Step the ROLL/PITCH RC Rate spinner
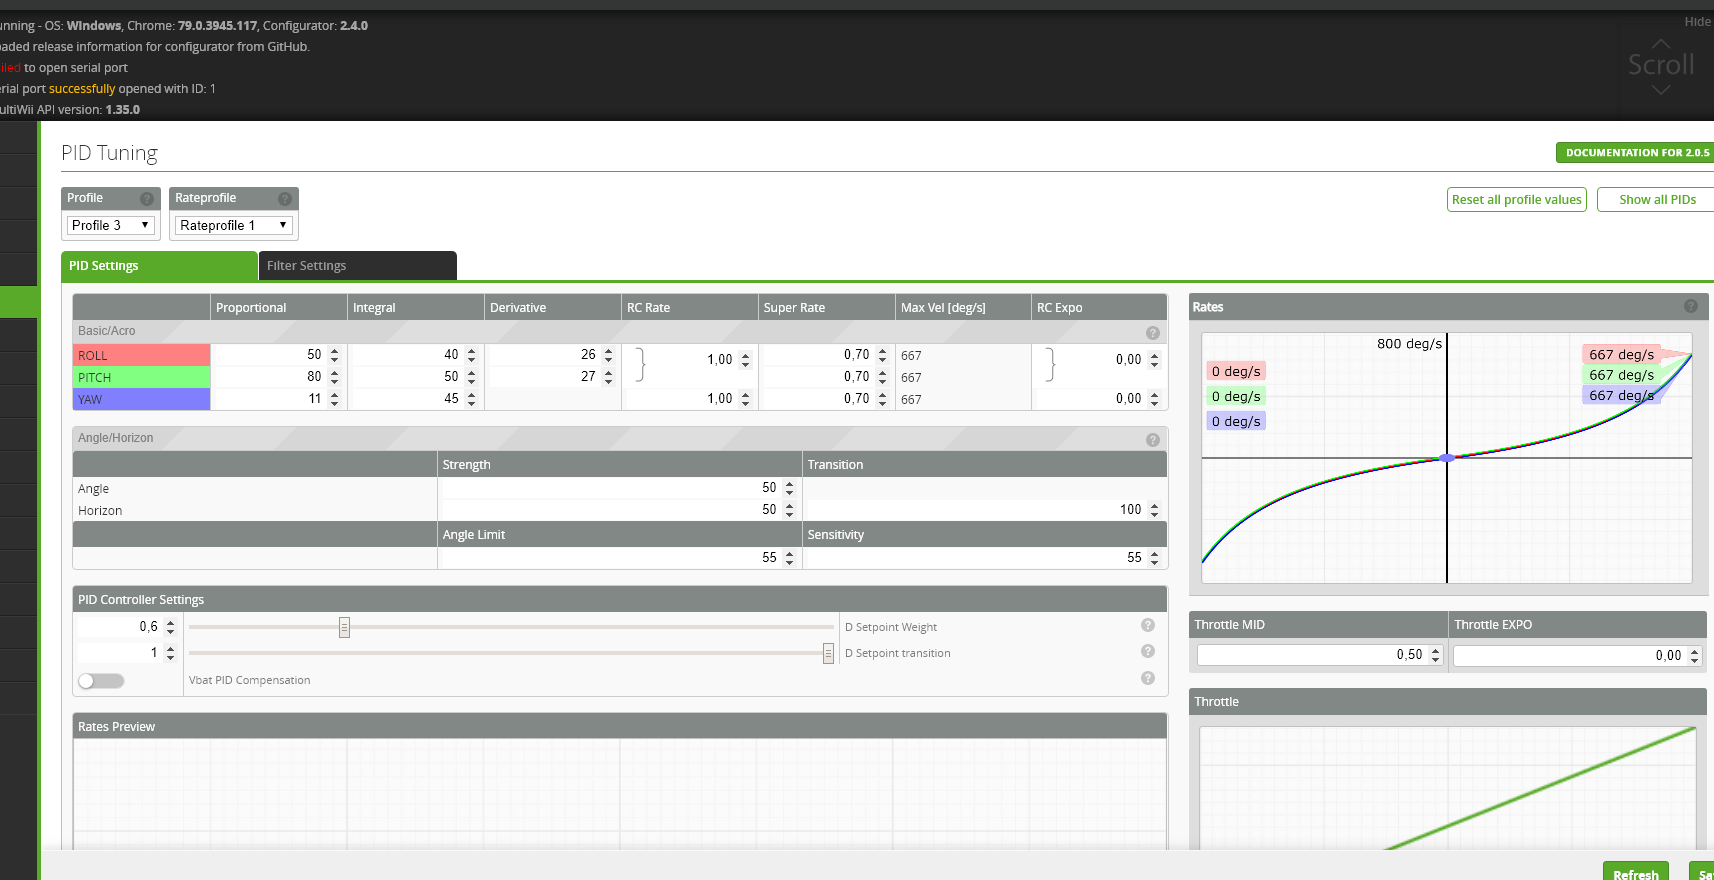The image size is (1714, 880). [745, 360]
